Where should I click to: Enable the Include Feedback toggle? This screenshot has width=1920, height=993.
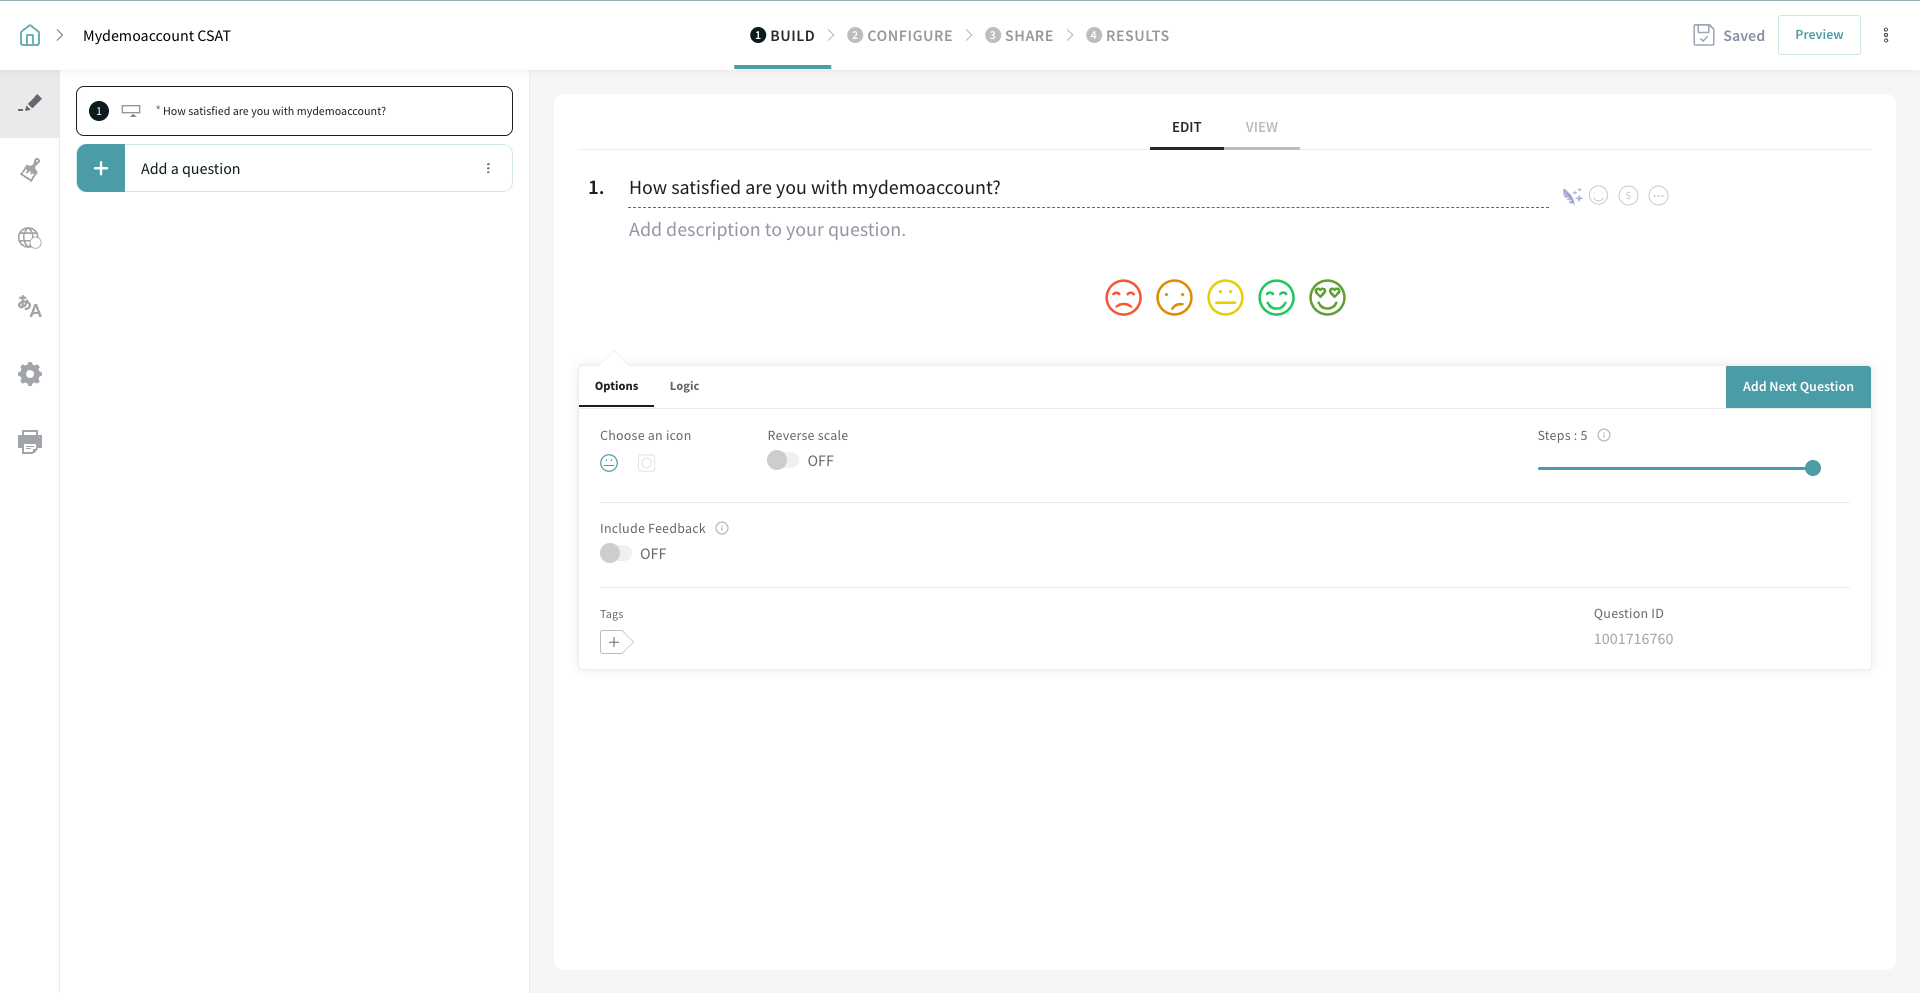point(615,554)
